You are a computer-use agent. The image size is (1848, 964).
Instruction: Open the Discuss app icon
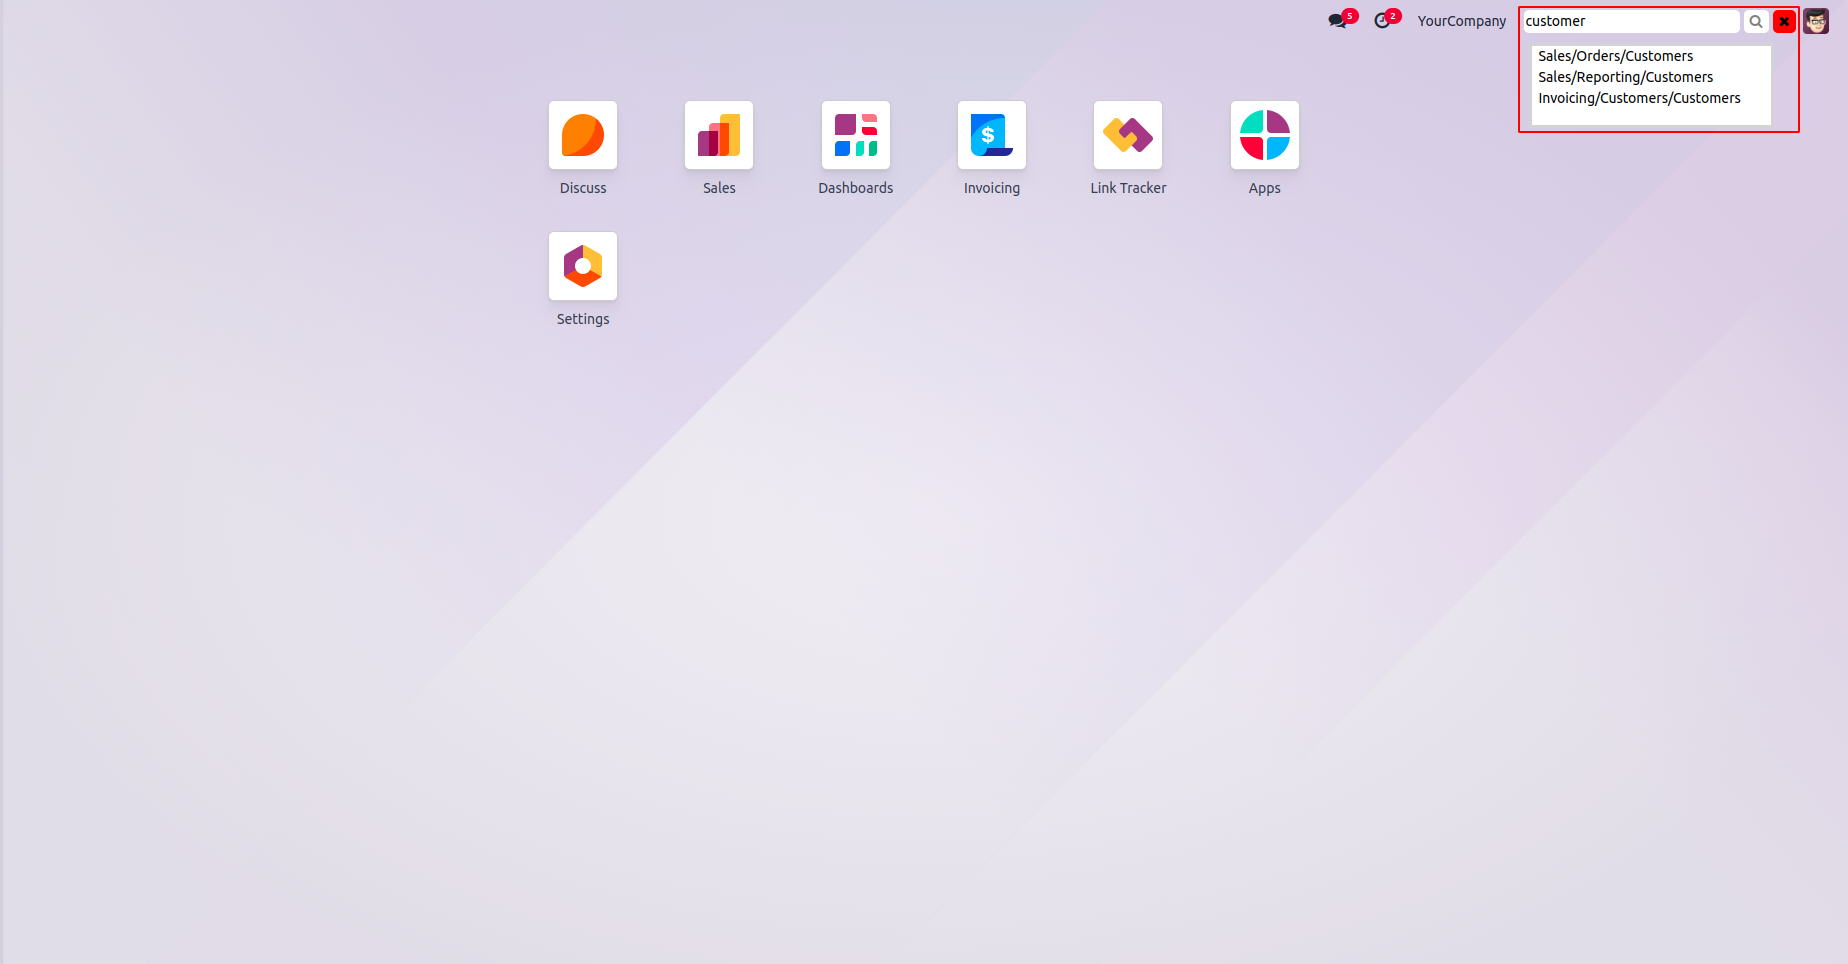[583, 135]
